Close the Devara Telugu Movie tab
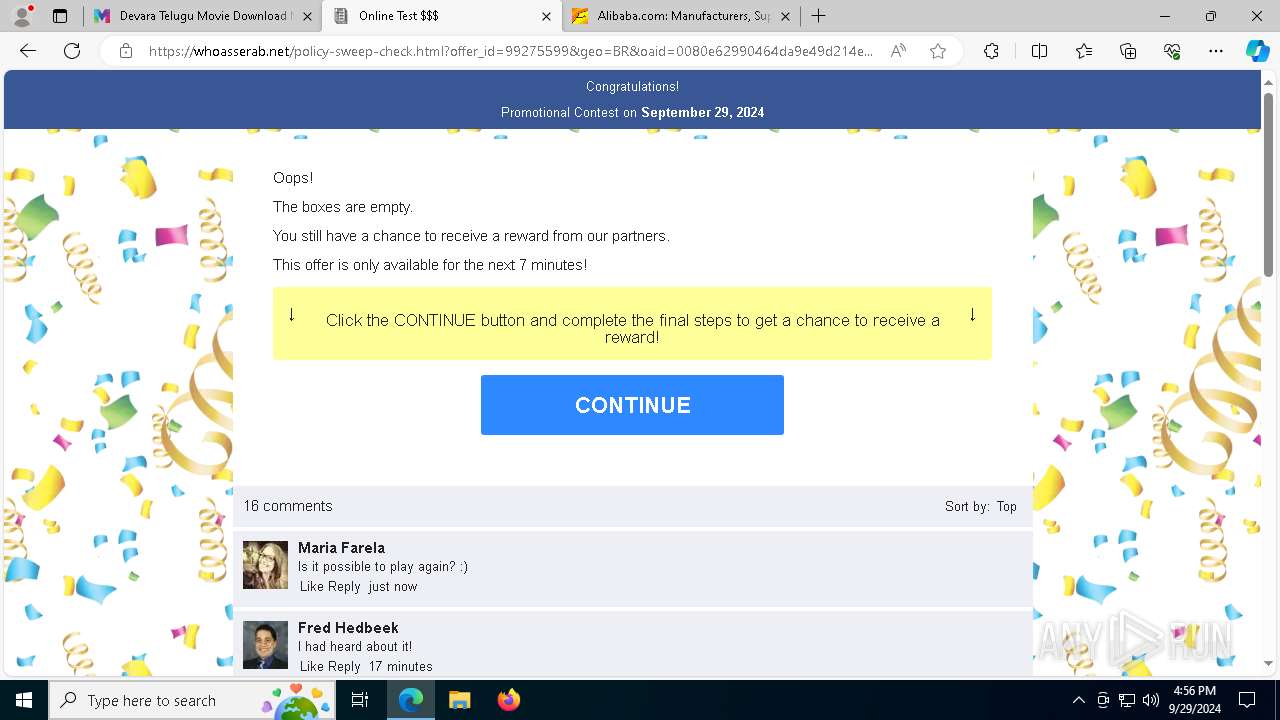Image resolution: width=1280 pixels, height=720 pixels. click(x=307, y=16)
